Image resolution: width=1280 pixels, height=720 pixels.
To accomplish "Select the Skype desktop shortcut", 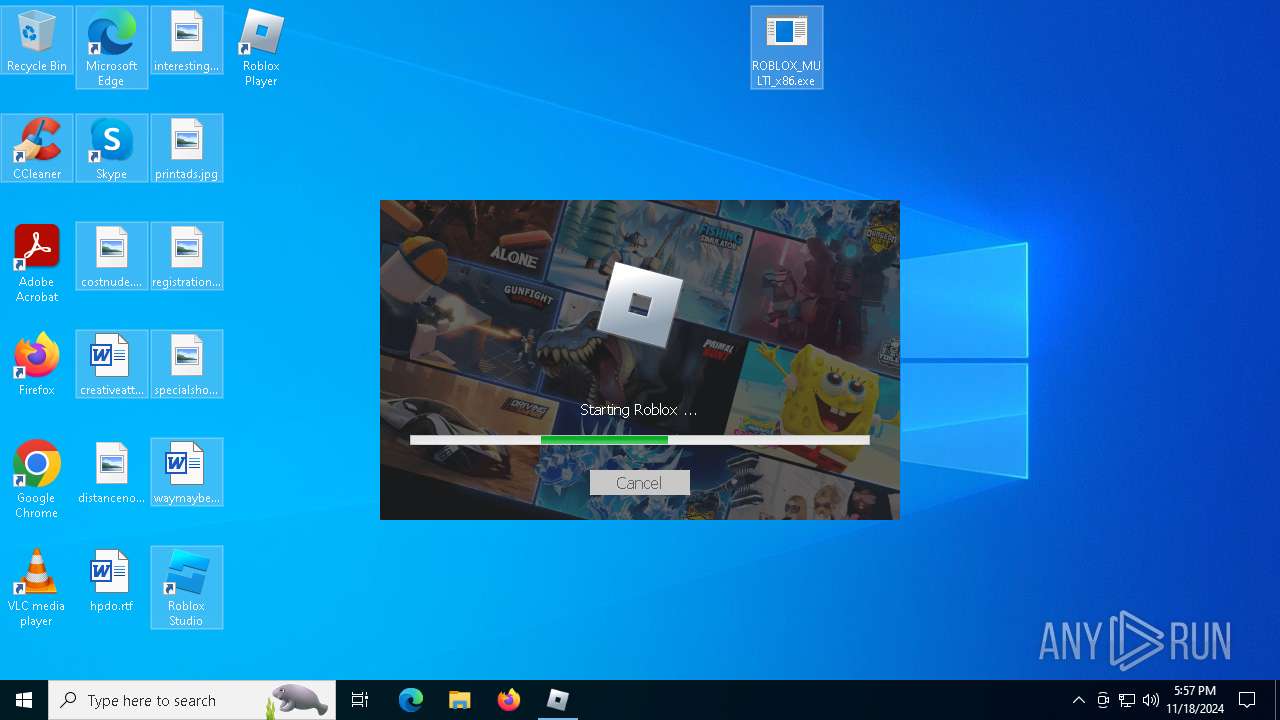I will 111,149.
